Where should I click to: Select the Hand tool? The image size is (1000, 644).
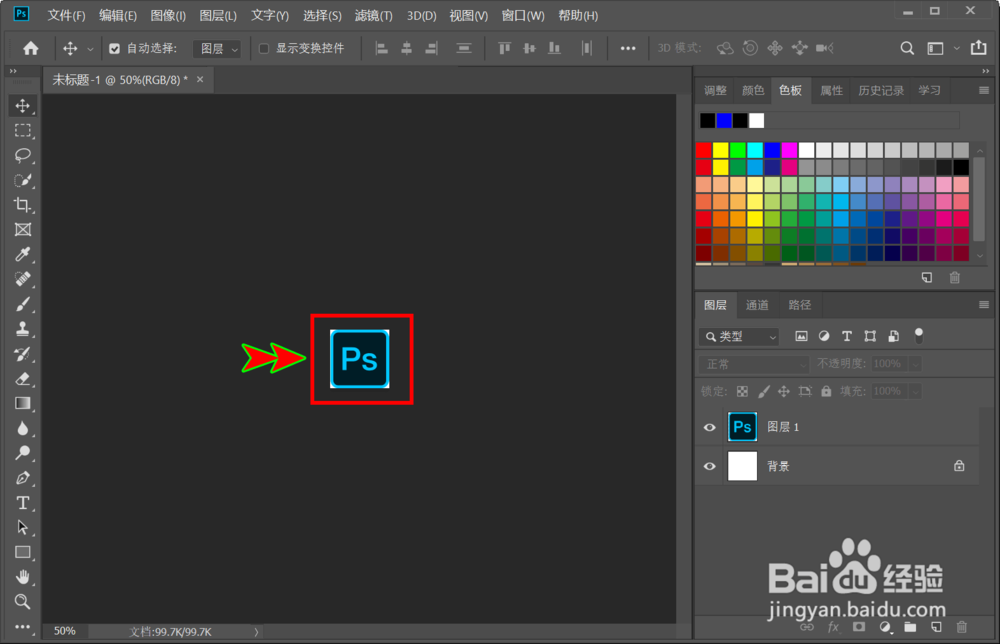click(x=23, y=577)
